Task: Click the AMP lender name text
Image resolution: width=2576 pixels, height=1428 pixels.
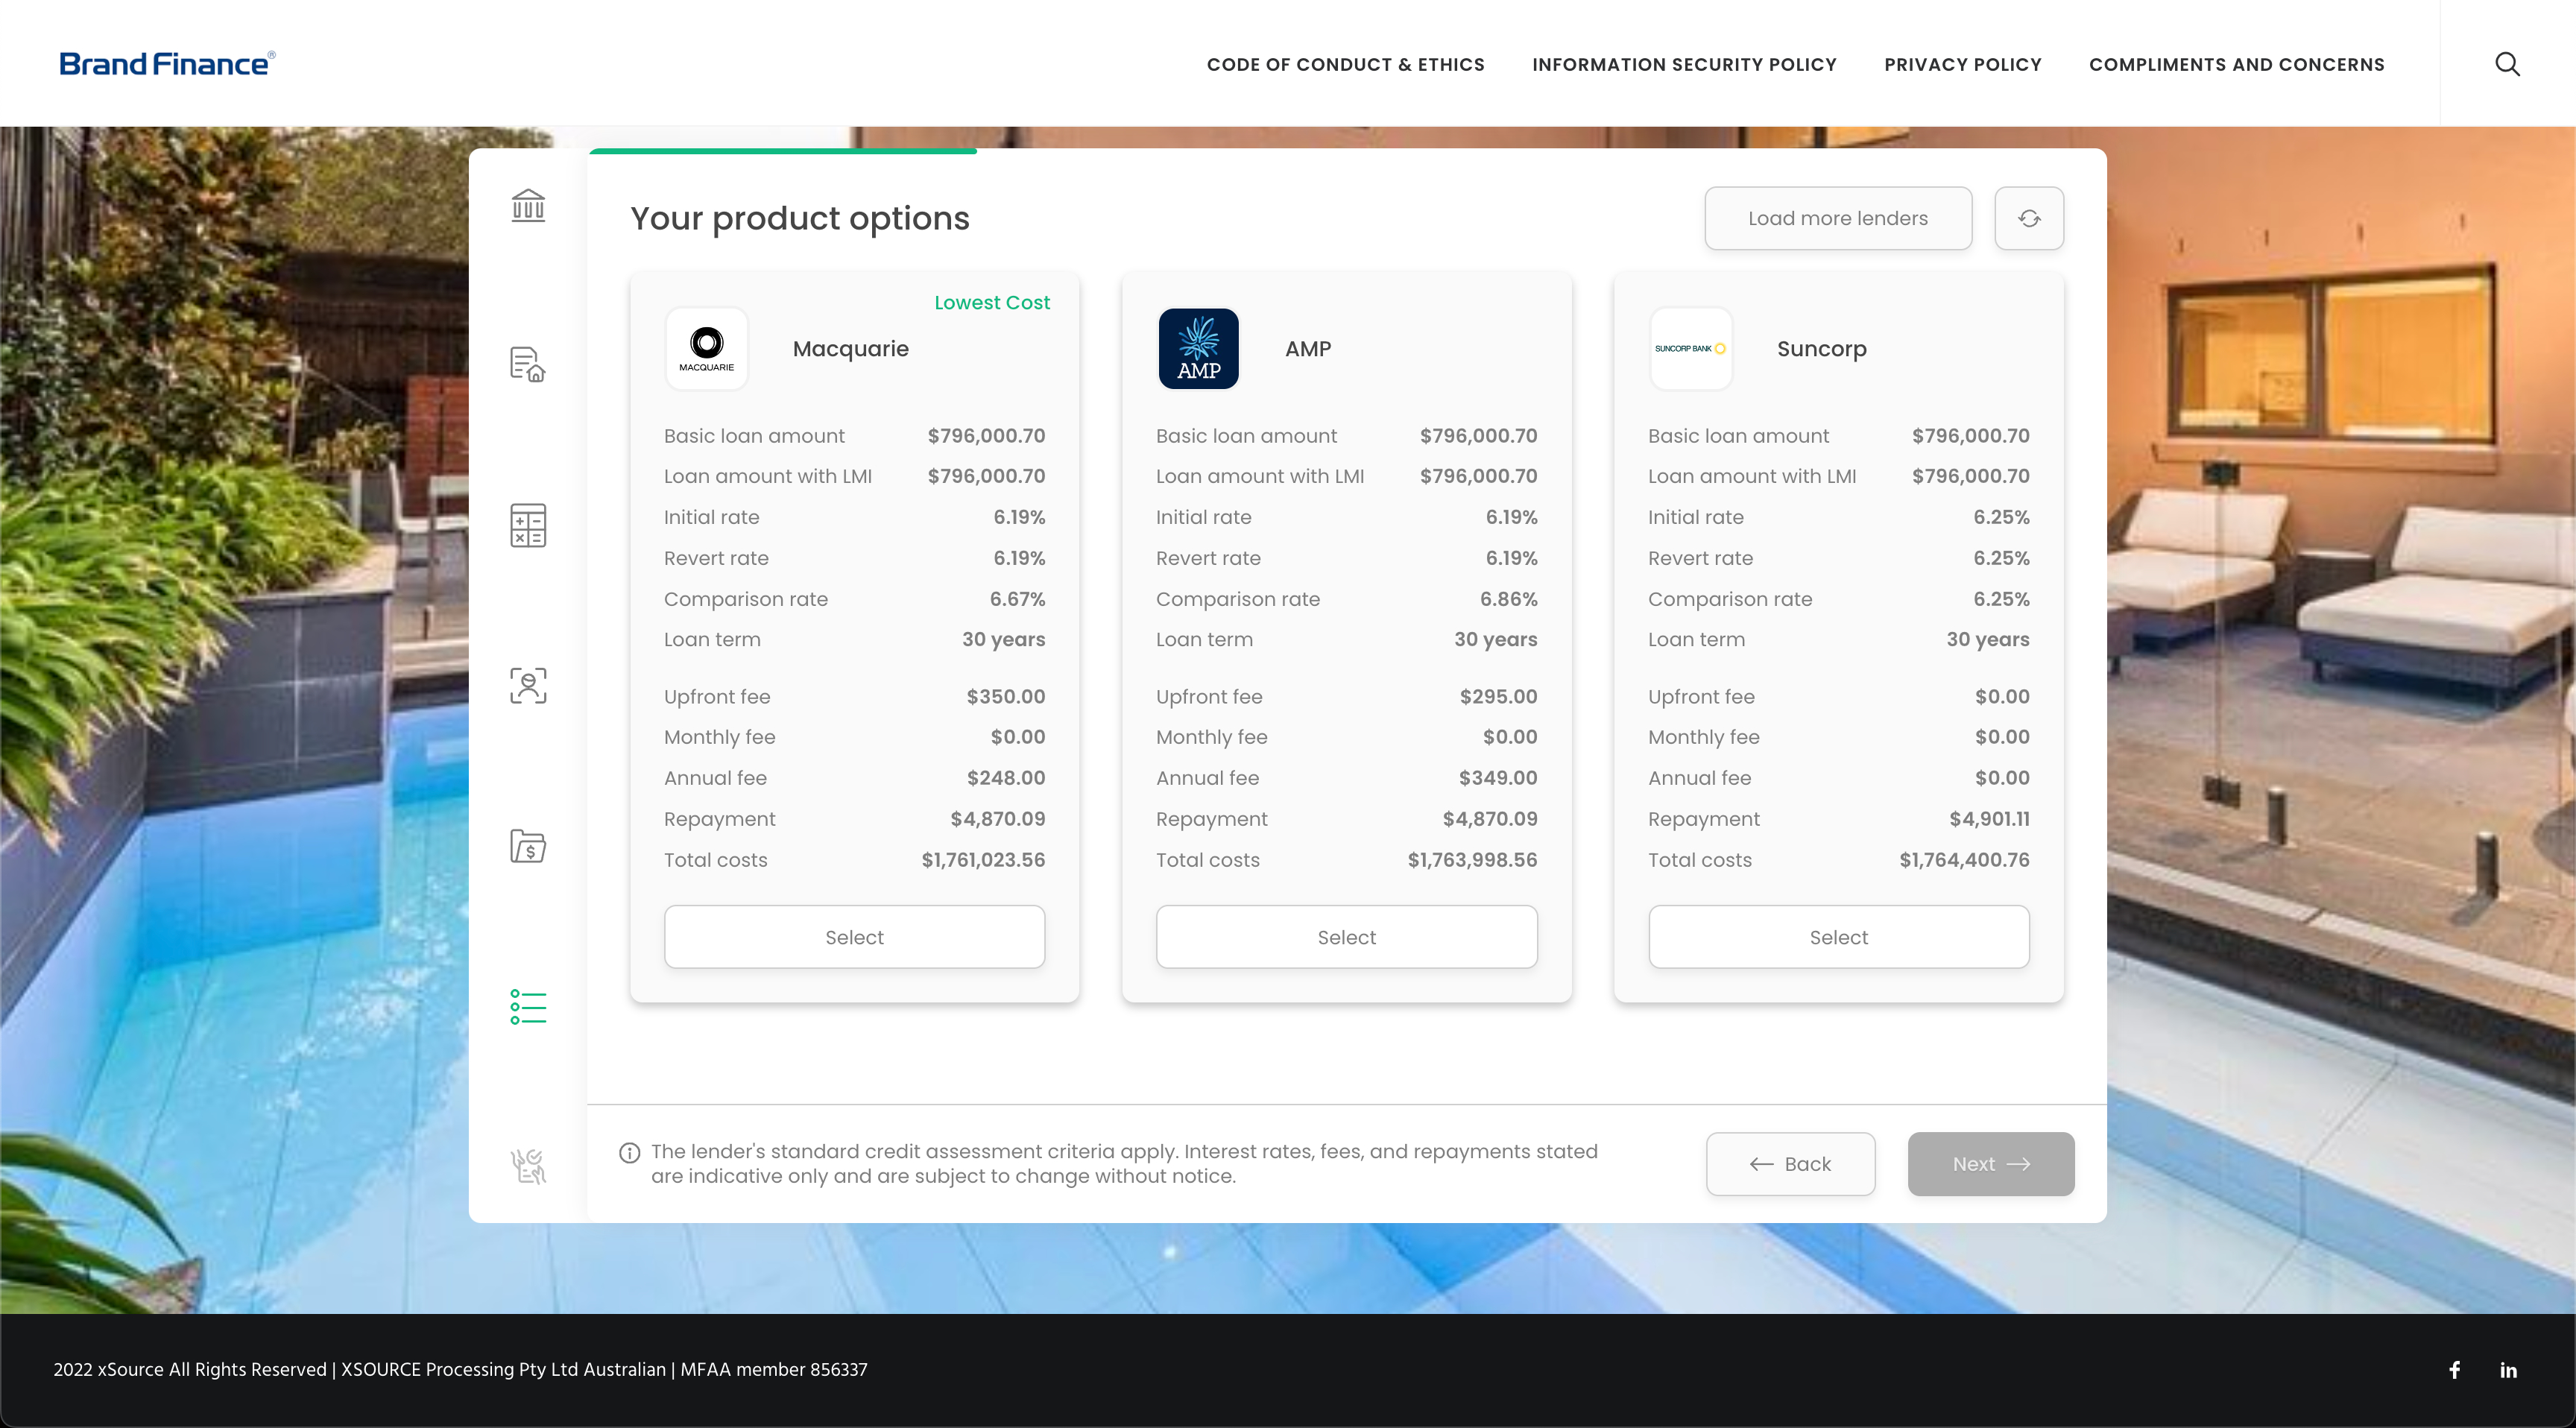Action: pyautogui.click(x=1308, y=349)
